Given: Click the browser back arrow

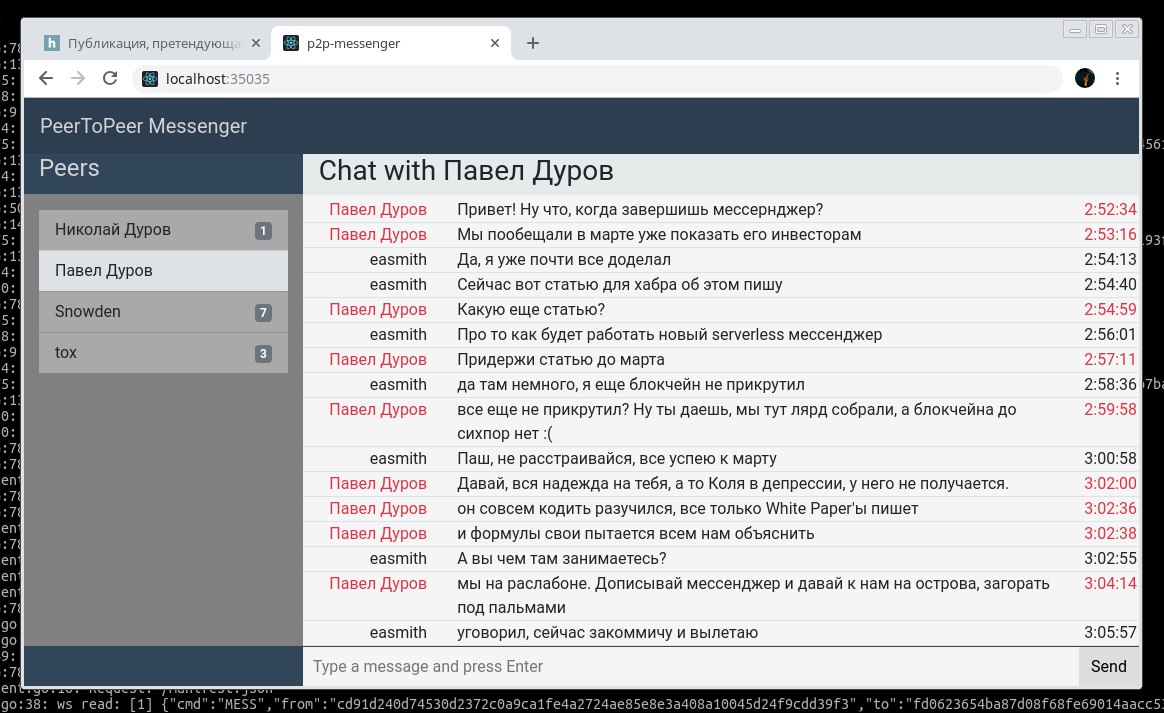Looking at the screenshot, I should [x=46, y=79].
